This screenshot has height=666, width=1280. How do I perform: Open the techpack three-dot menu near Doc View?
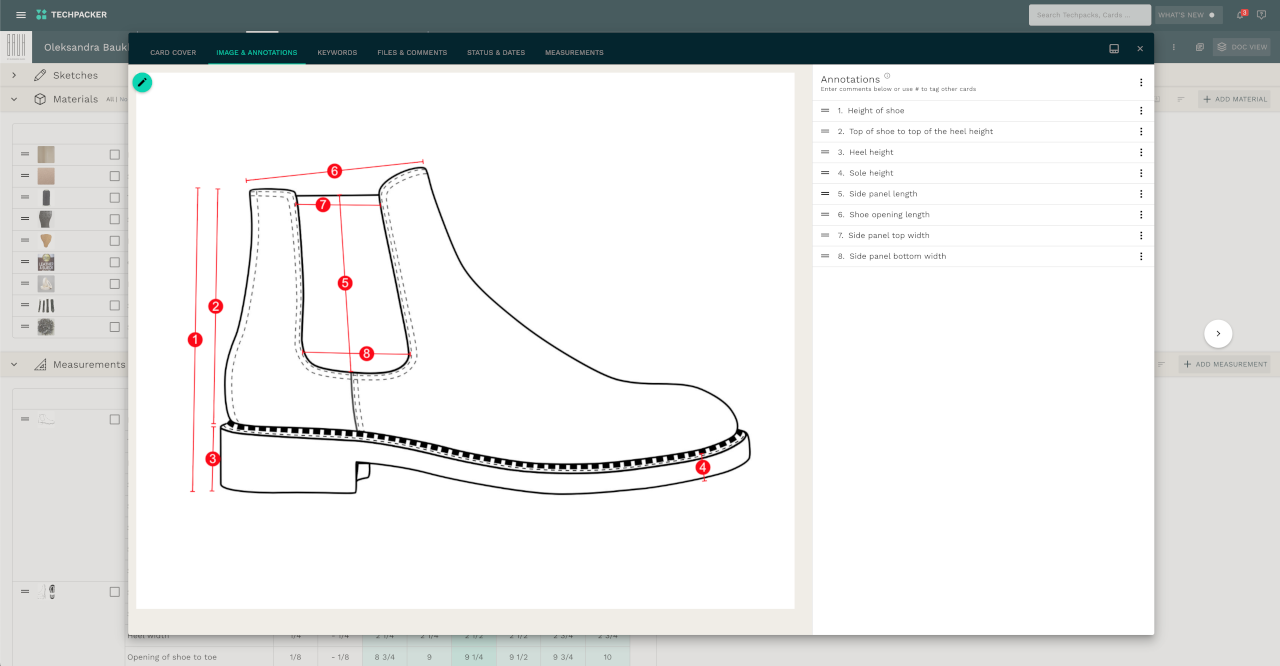[1174, 47]
